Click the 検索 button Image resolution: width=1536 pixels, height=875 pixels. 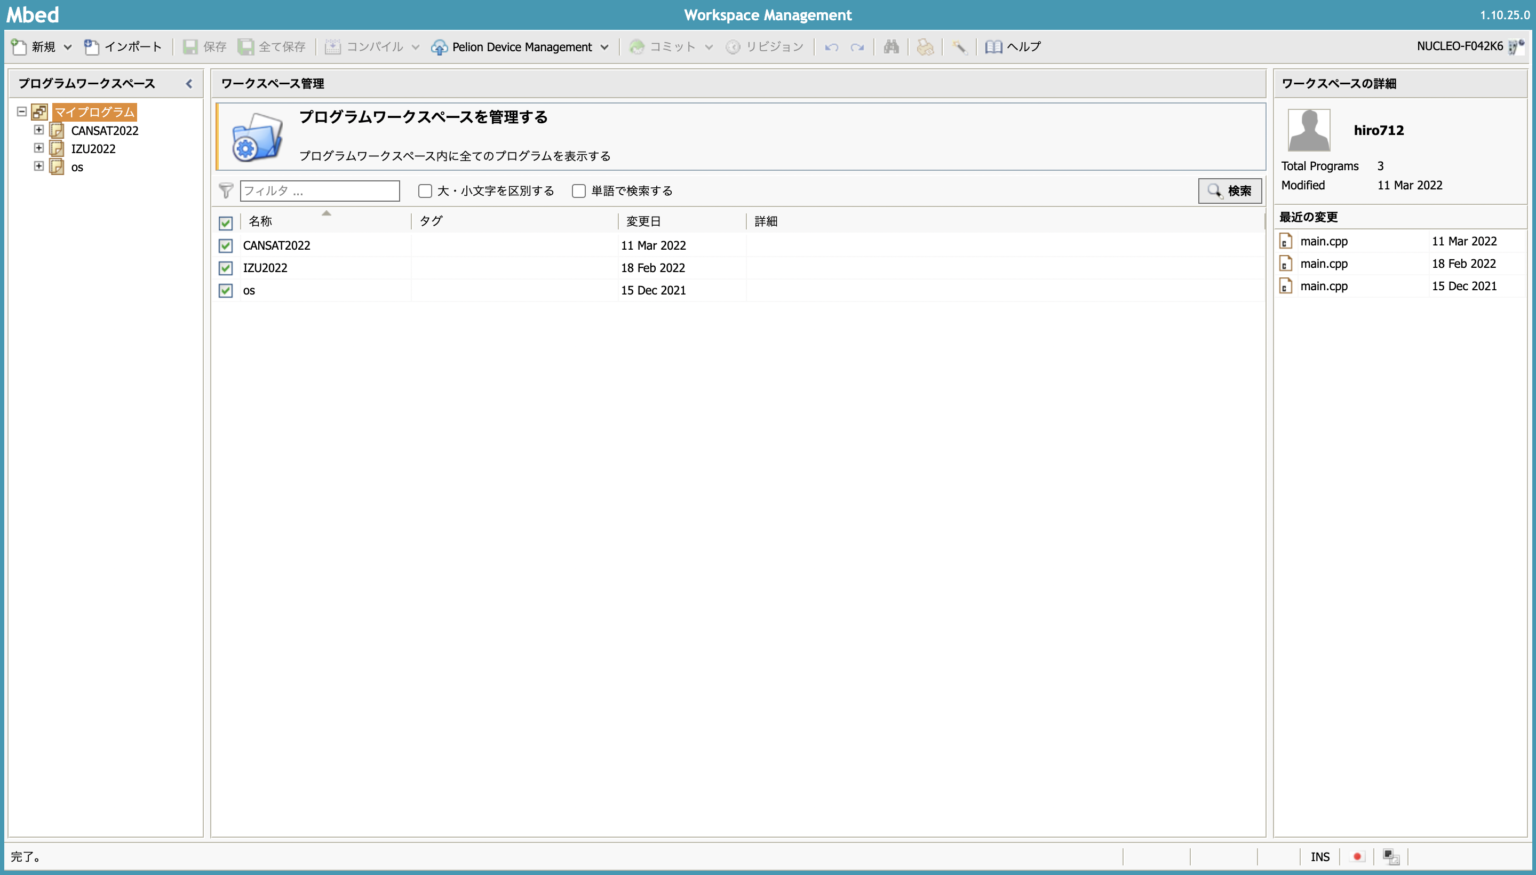(1230, 190)
